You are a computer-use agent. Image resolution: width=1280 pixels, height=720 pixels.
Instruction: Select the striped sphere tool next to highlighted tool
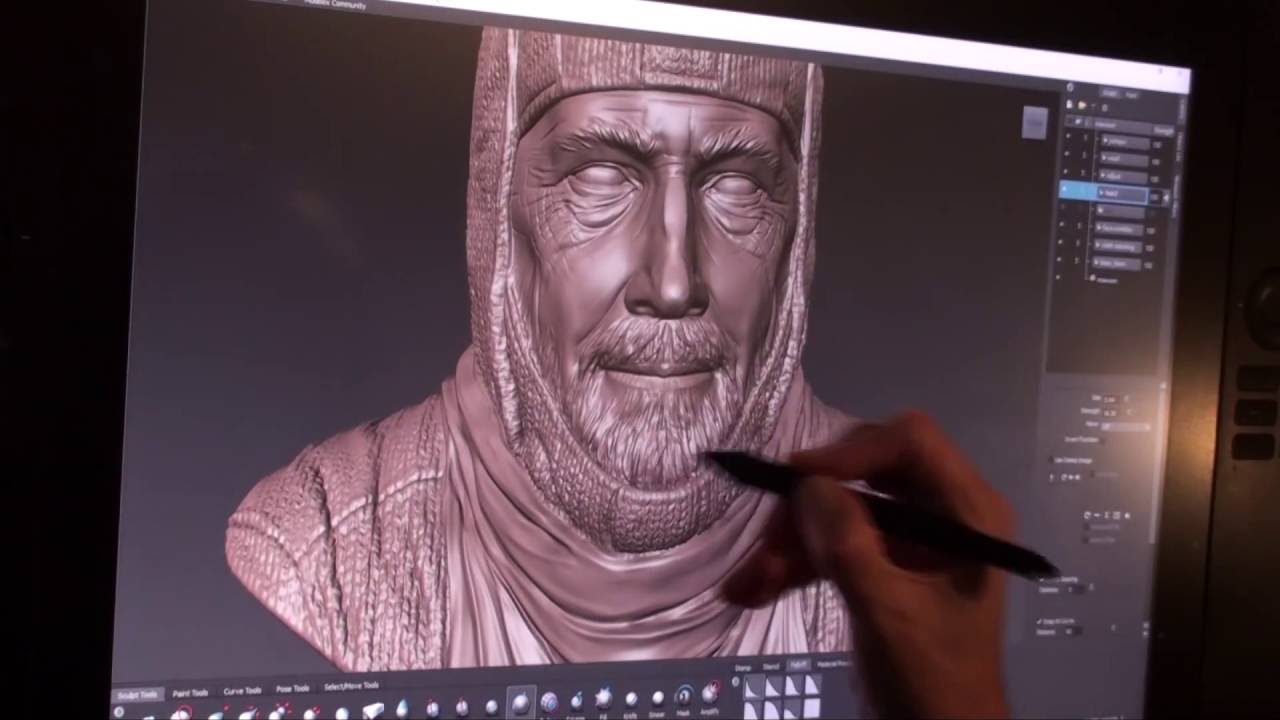pos(549,702)
